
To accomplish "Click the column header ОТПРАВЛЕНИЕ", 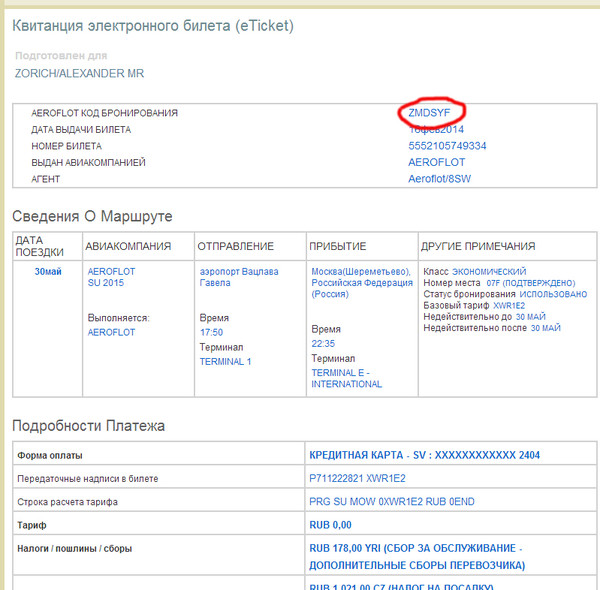I will point(235,246).
